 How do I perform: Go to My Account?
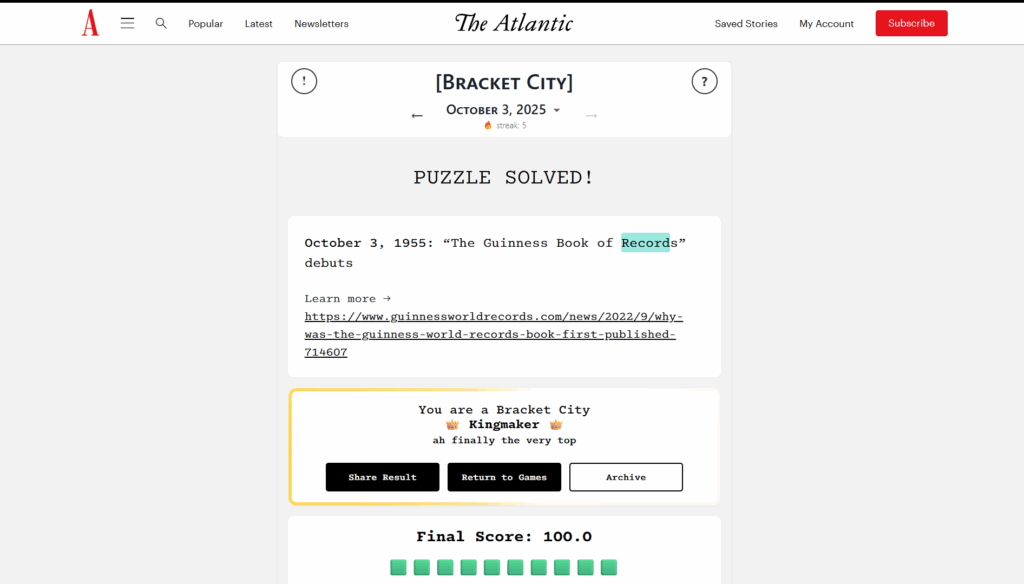826,23
